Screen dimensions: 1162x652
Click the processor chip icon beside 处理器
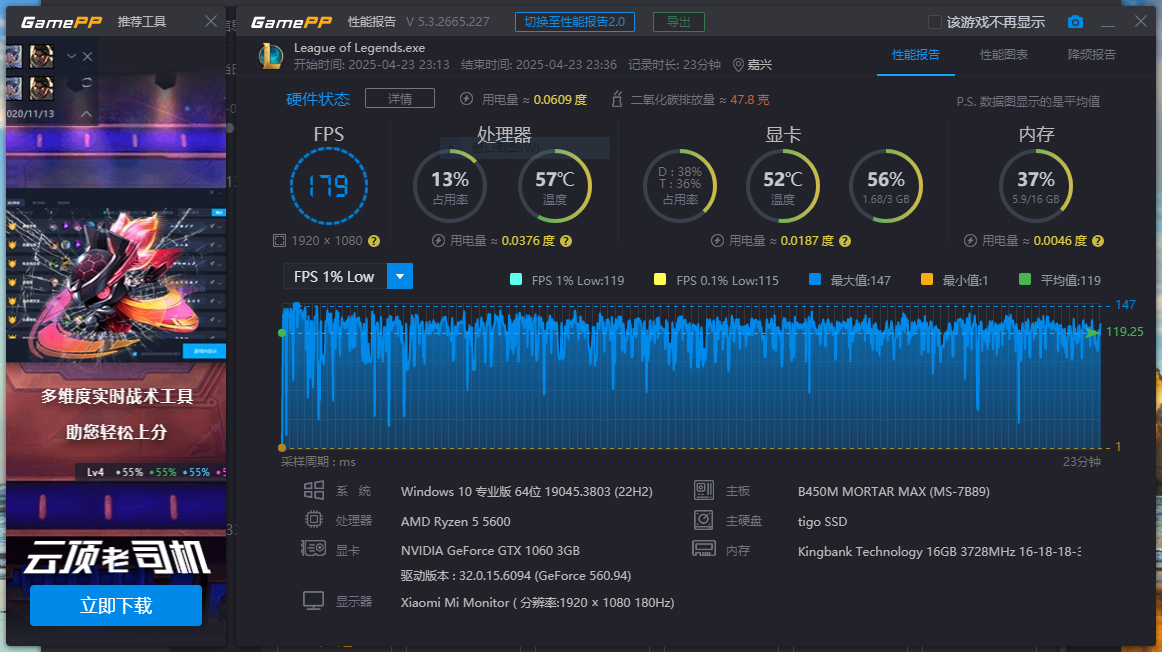[x=313, y=519]
